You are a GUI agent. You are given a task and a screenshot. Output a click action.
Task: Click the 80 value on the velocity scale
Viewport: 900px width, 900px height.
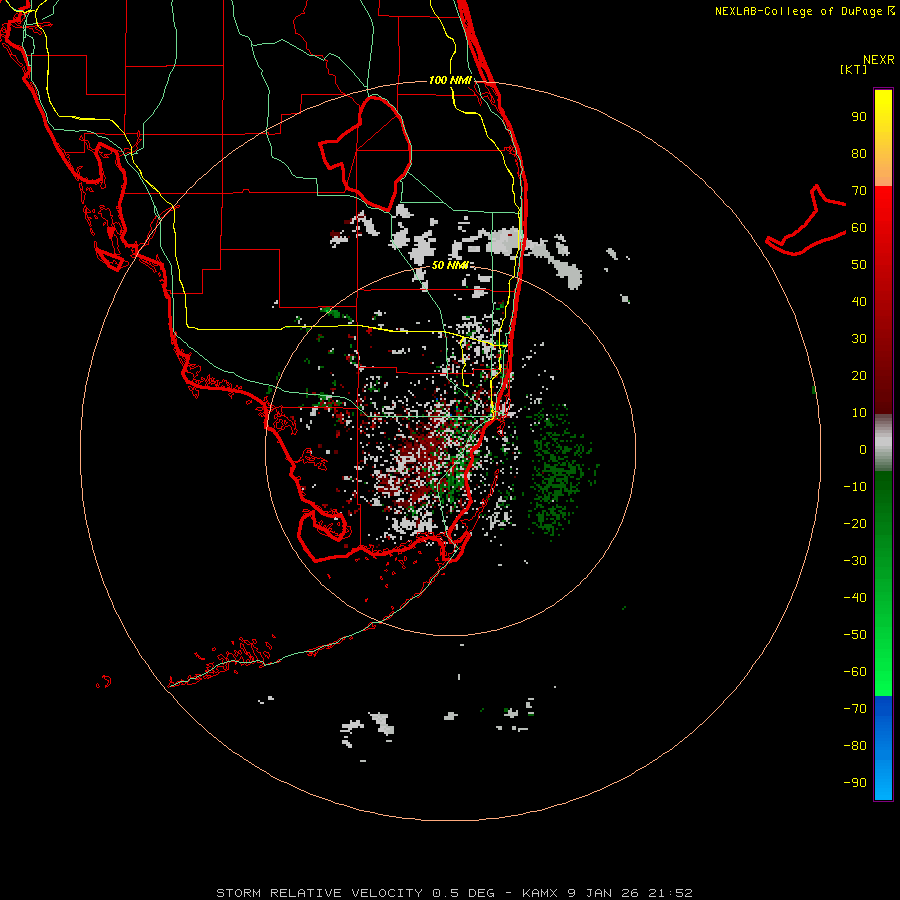[859, 154]
